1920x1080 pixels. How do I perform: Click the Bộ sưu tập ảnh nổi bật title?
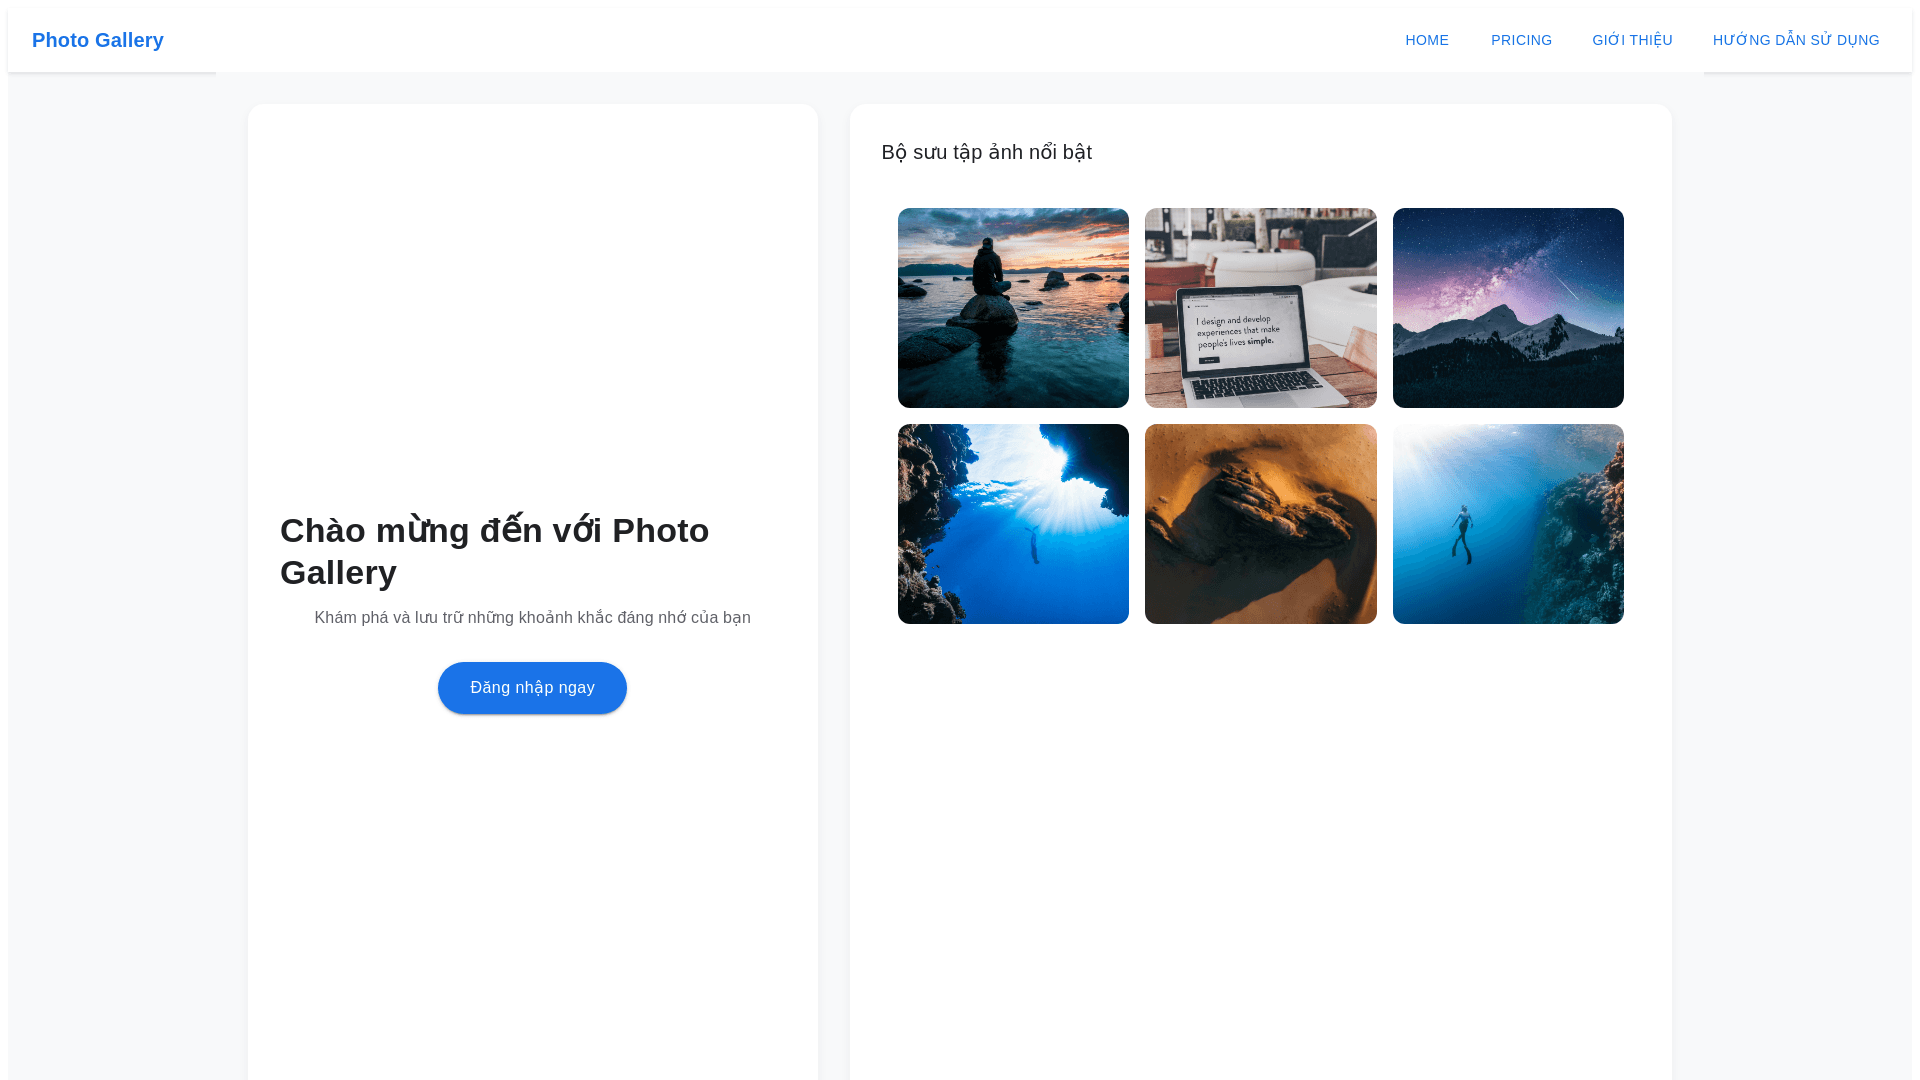pos(986,152)
